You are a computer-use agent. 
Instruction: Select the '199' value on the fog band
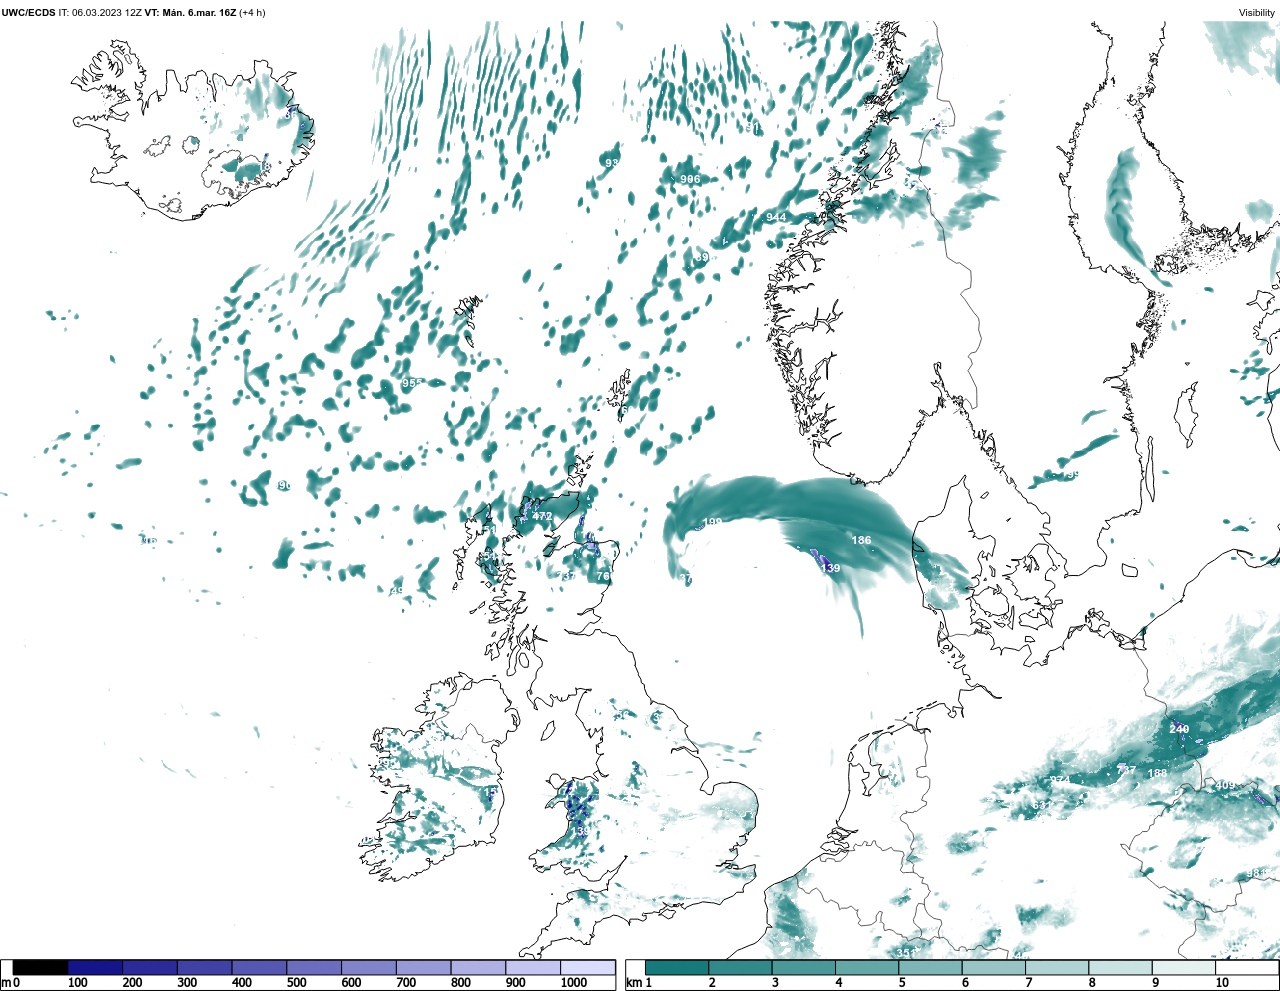click(x=712, y=522)
